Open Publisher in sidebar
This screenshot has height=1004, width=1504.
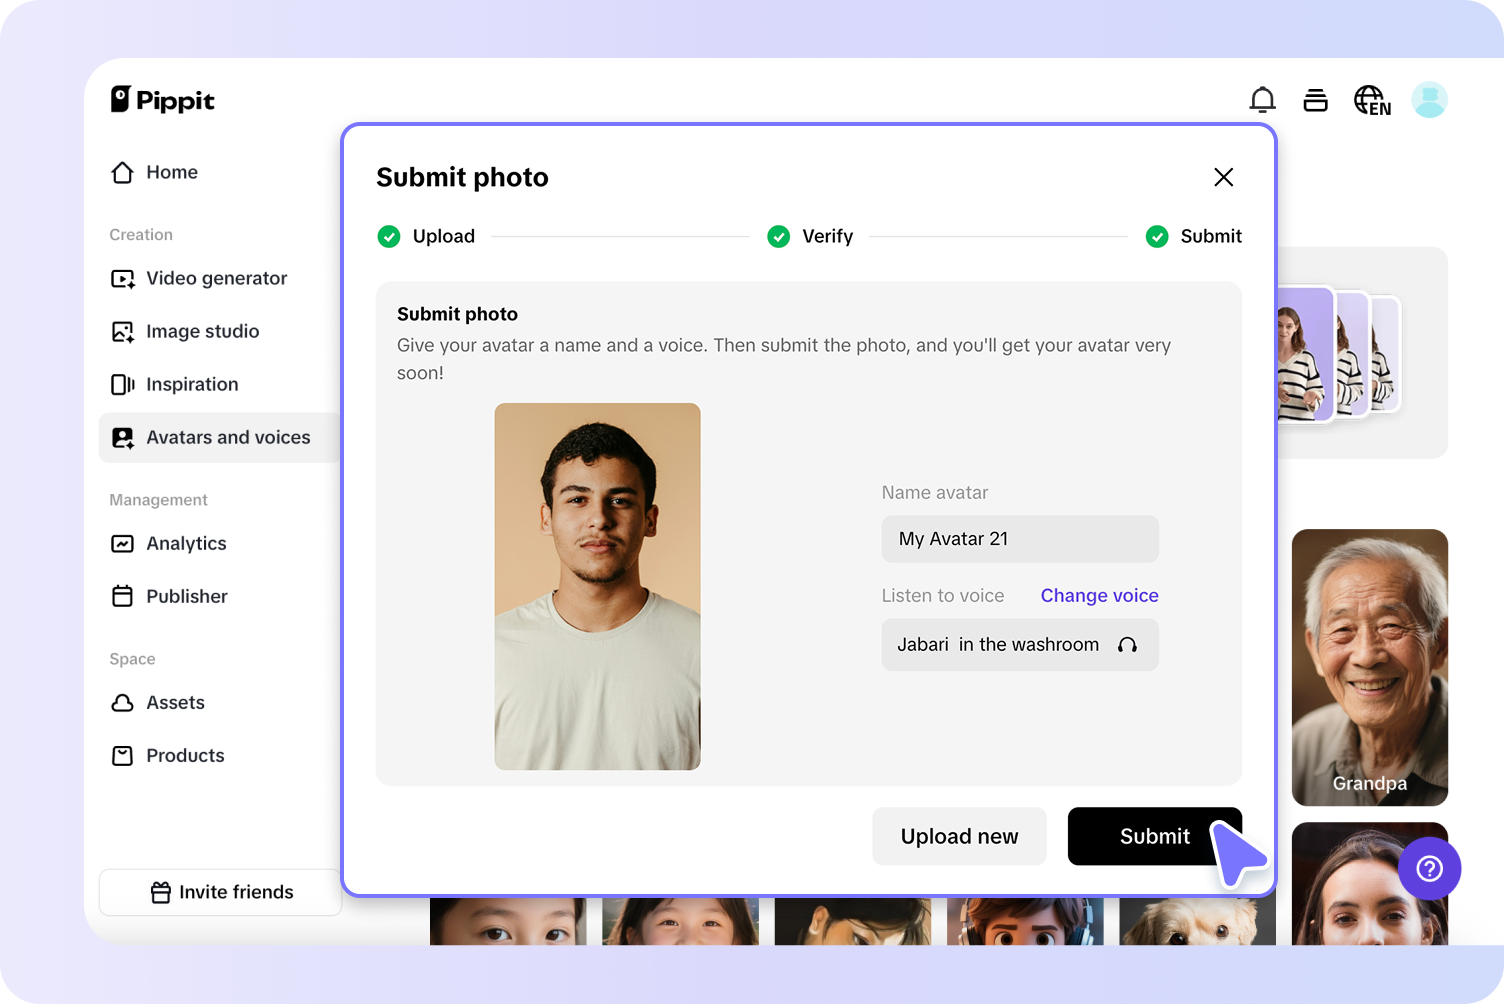coord(187,596)
